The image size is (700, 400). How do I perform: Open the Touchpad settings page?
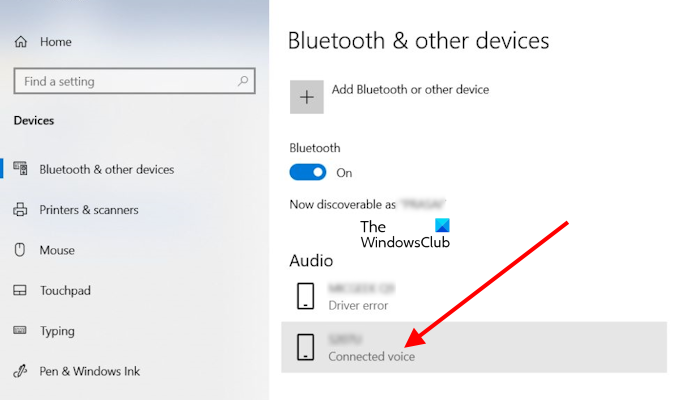(x=65, y=290)
